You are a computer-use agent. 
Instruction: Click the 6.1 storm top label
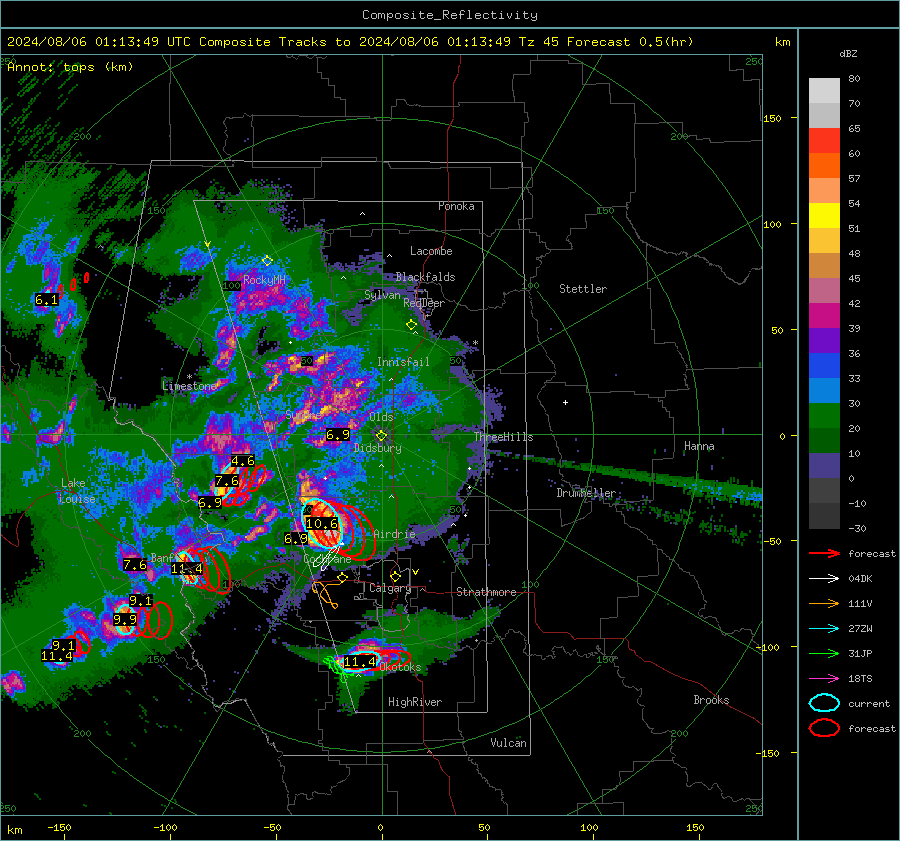pos(46,300)
